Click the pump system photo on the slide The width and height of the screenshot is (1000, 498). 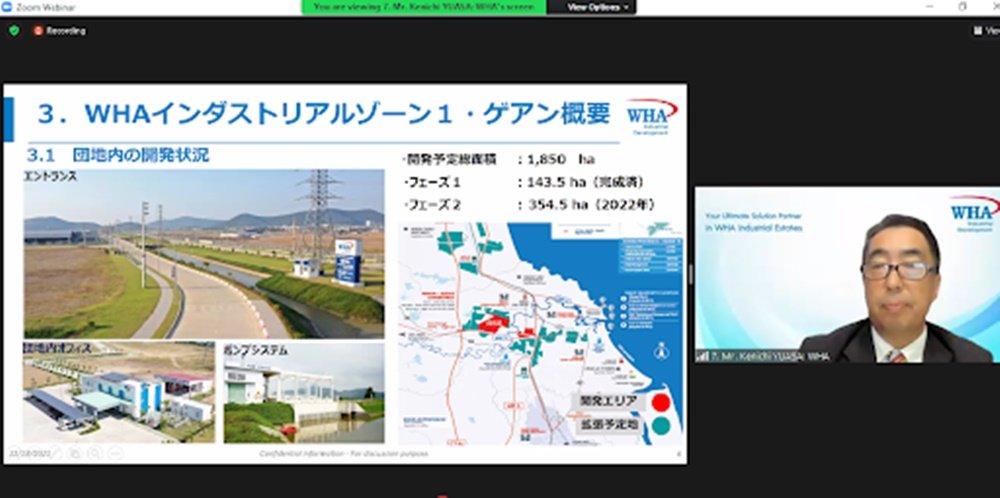click(303, 394)
